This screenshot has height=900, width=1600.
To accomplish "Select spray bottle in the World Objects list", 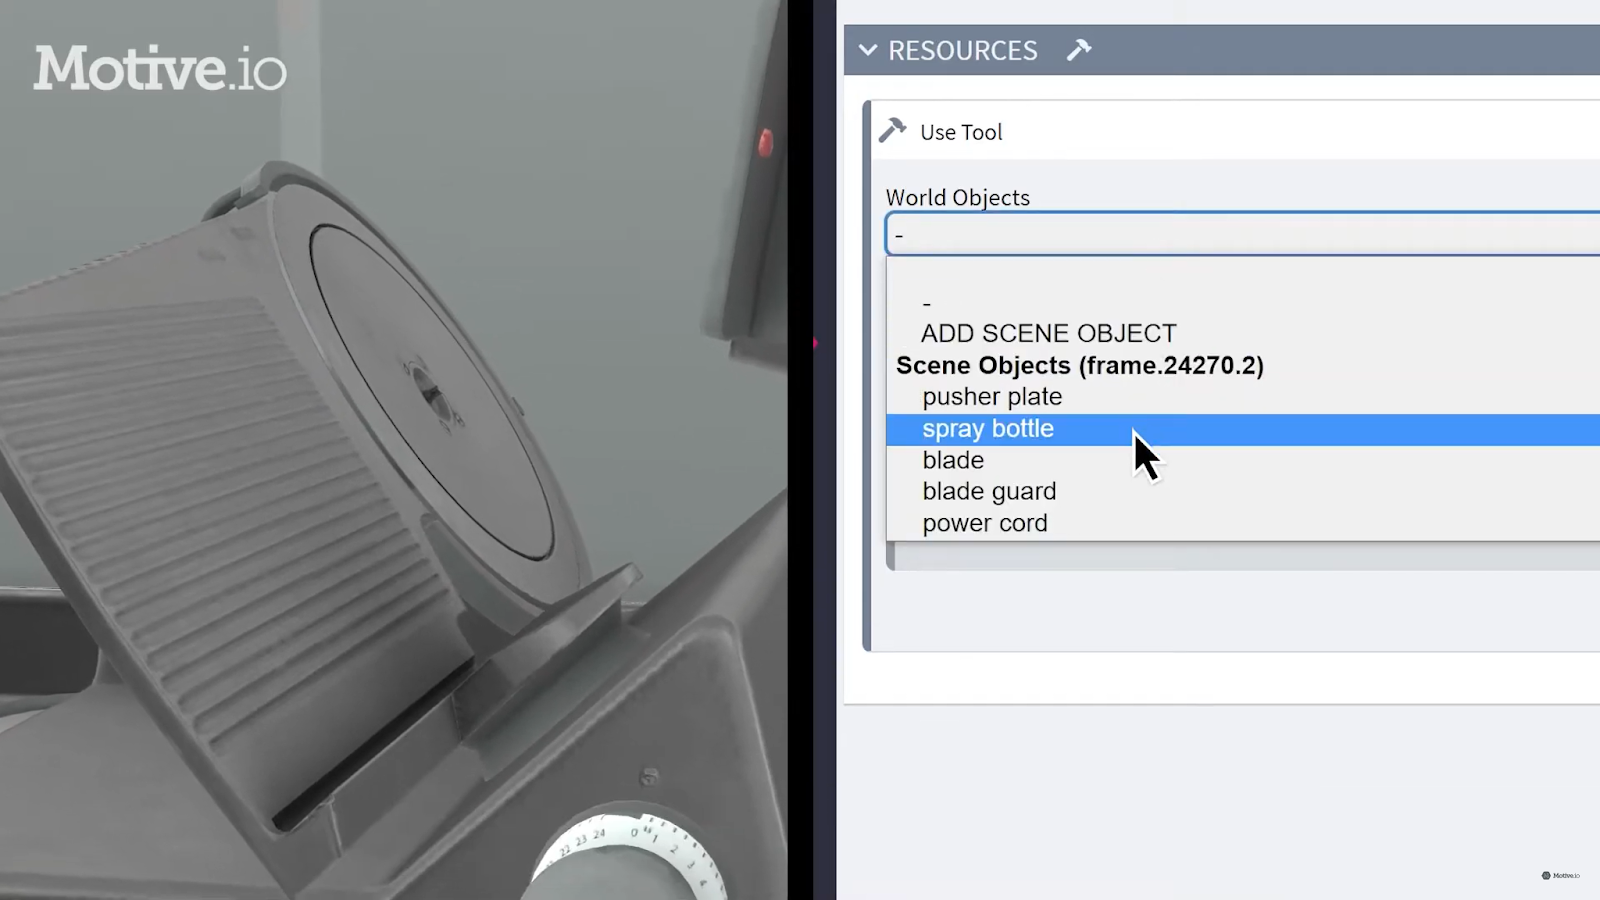I will coord(988,428).
